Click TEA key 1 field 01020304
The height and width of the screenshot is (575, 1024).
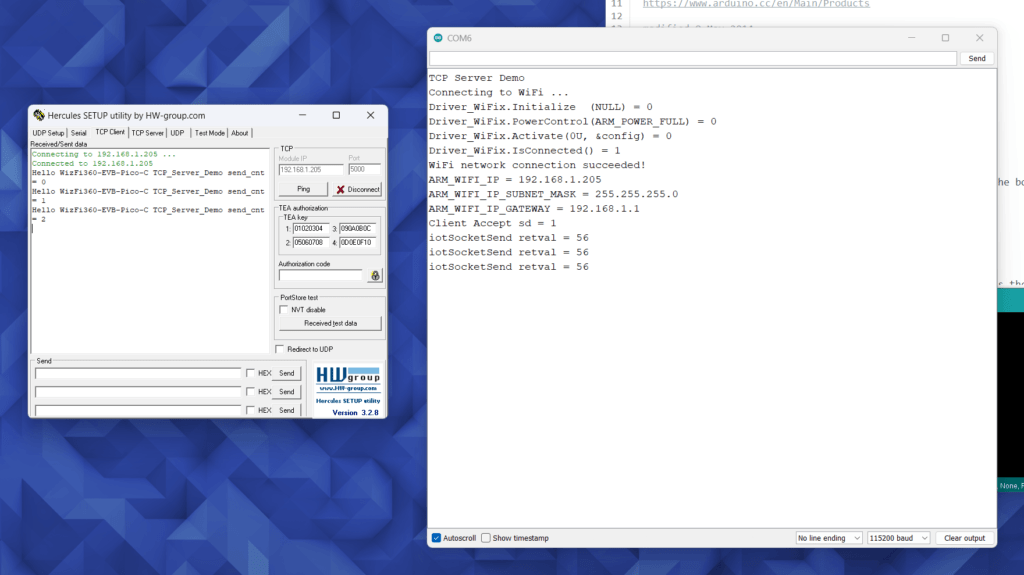pos(310,229)
